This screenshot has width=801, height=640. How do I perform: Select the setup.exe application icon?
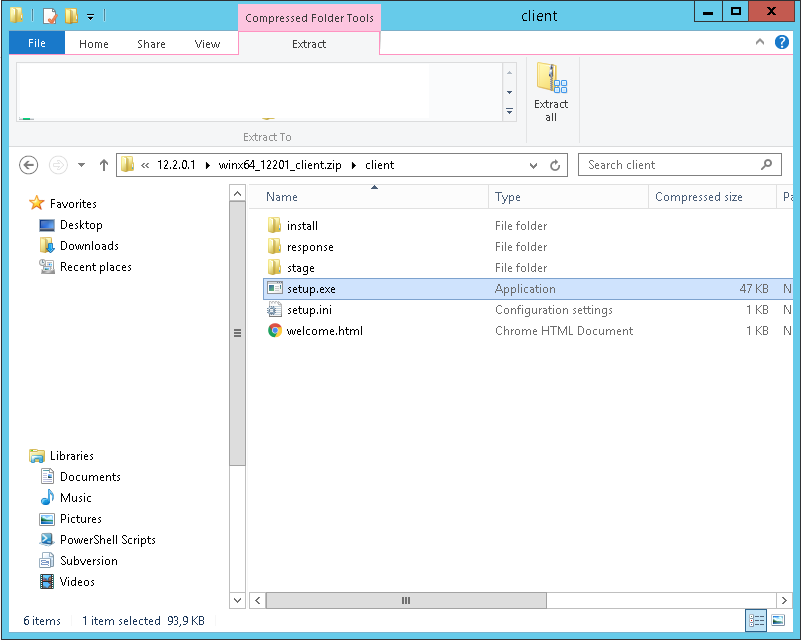(275, 289)
